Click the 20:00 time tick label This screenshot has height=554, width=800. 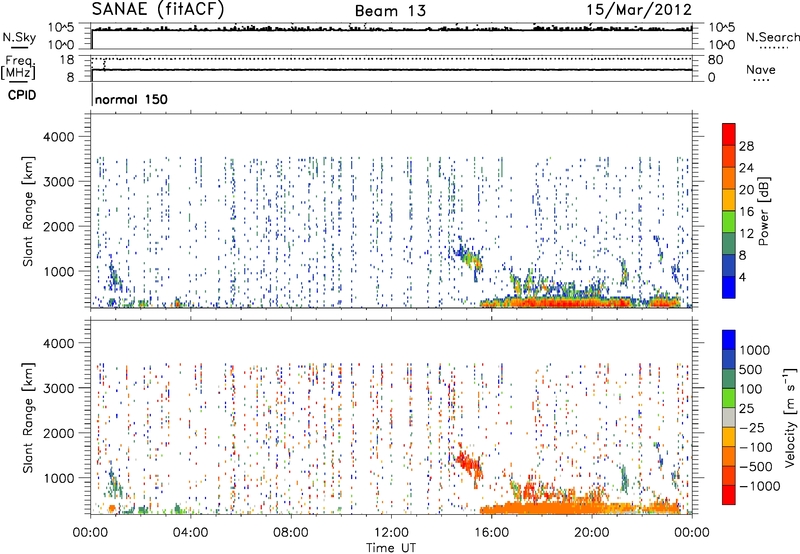[591, 533]
